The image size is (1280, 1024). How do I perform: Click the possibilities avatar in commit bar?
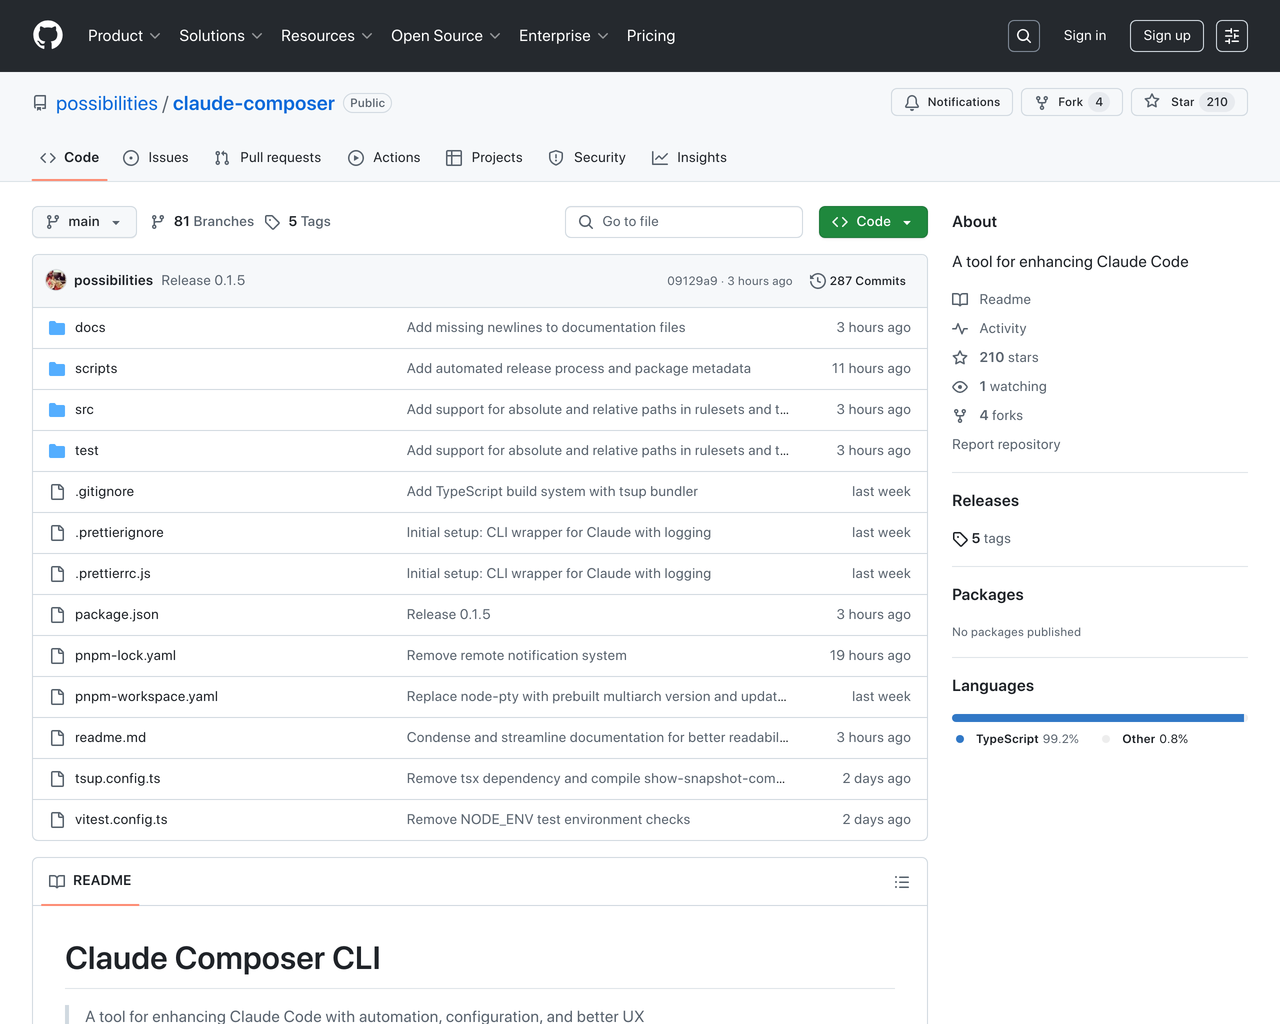56,280
